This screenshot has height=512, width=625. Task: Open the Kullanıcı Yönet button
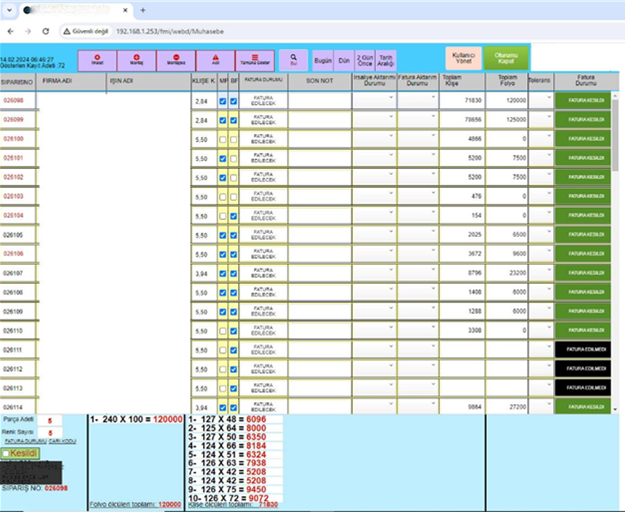coord(463,57)
